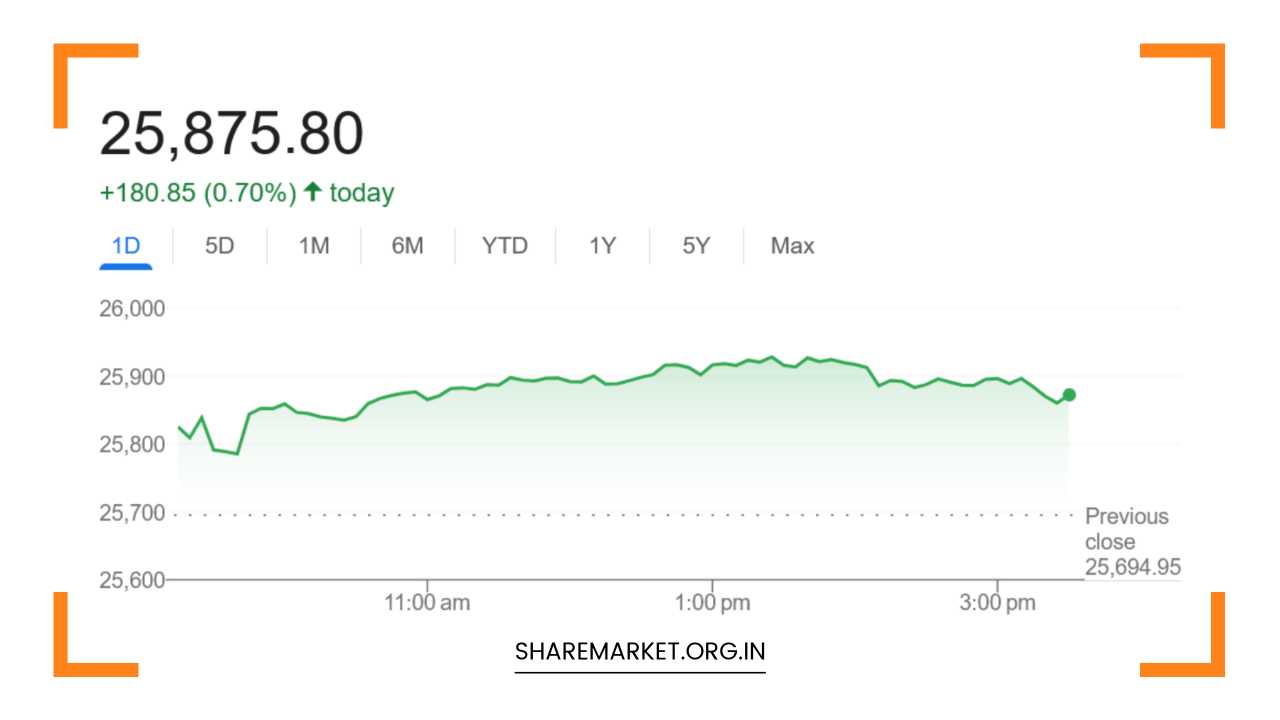The image size is (1280, 720).
Task: Click the peak of the green price line
Action: click(x=770, y=356)
